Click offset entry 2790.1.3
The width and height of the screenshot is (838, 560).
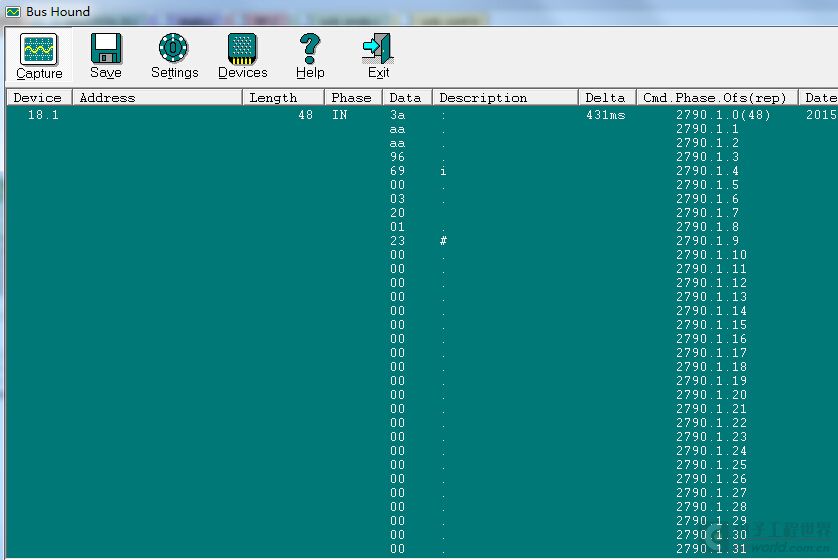708,157
